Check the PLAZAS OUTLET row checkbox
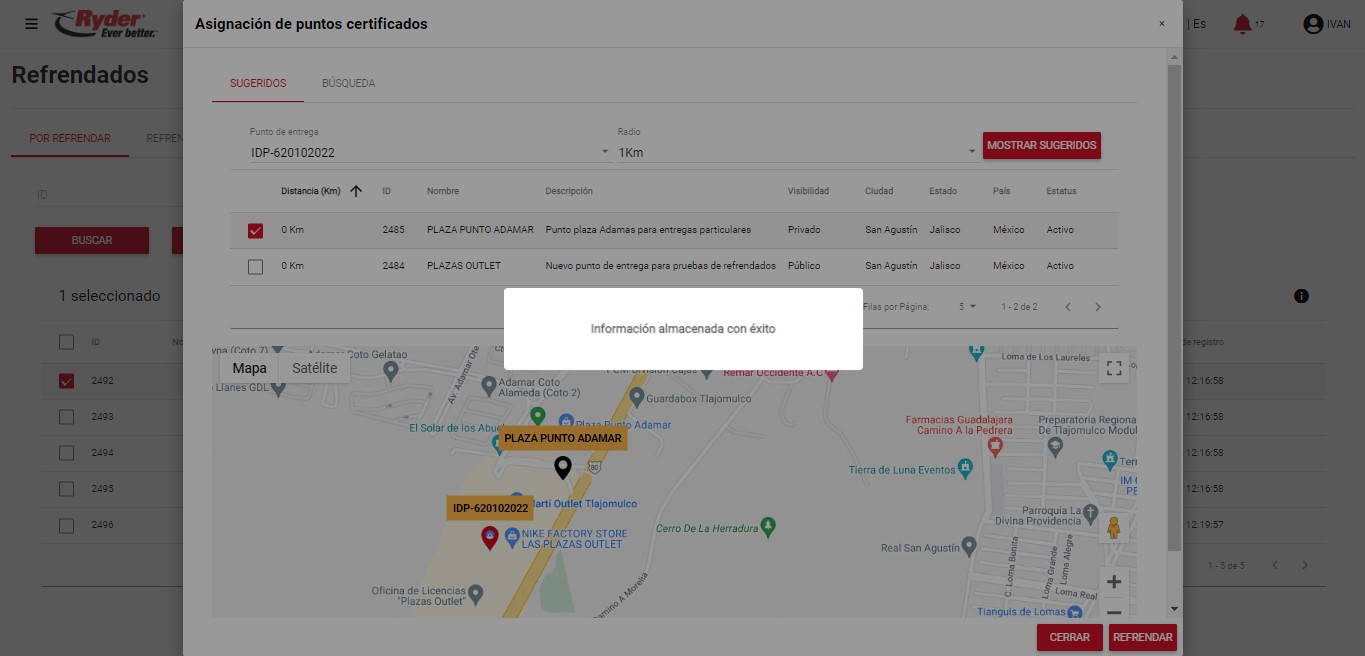Viewport: 1365px width, 656px height. click(x=255, y=267)
